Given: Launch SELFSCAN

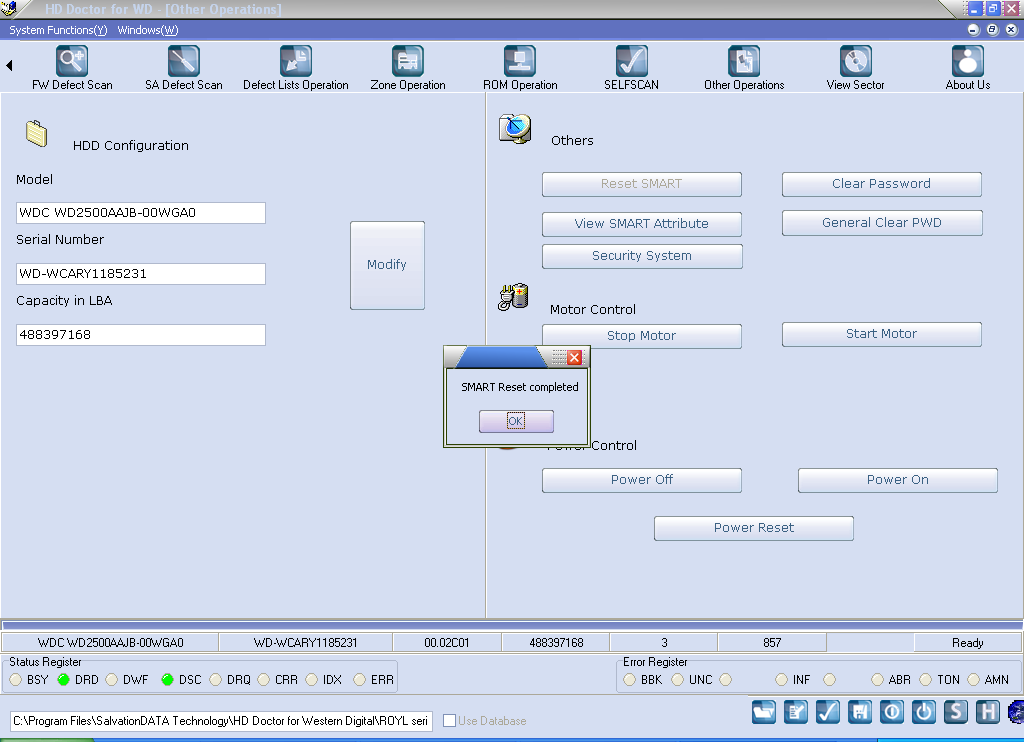Looking at the screenshot, I should click(632, 68).
